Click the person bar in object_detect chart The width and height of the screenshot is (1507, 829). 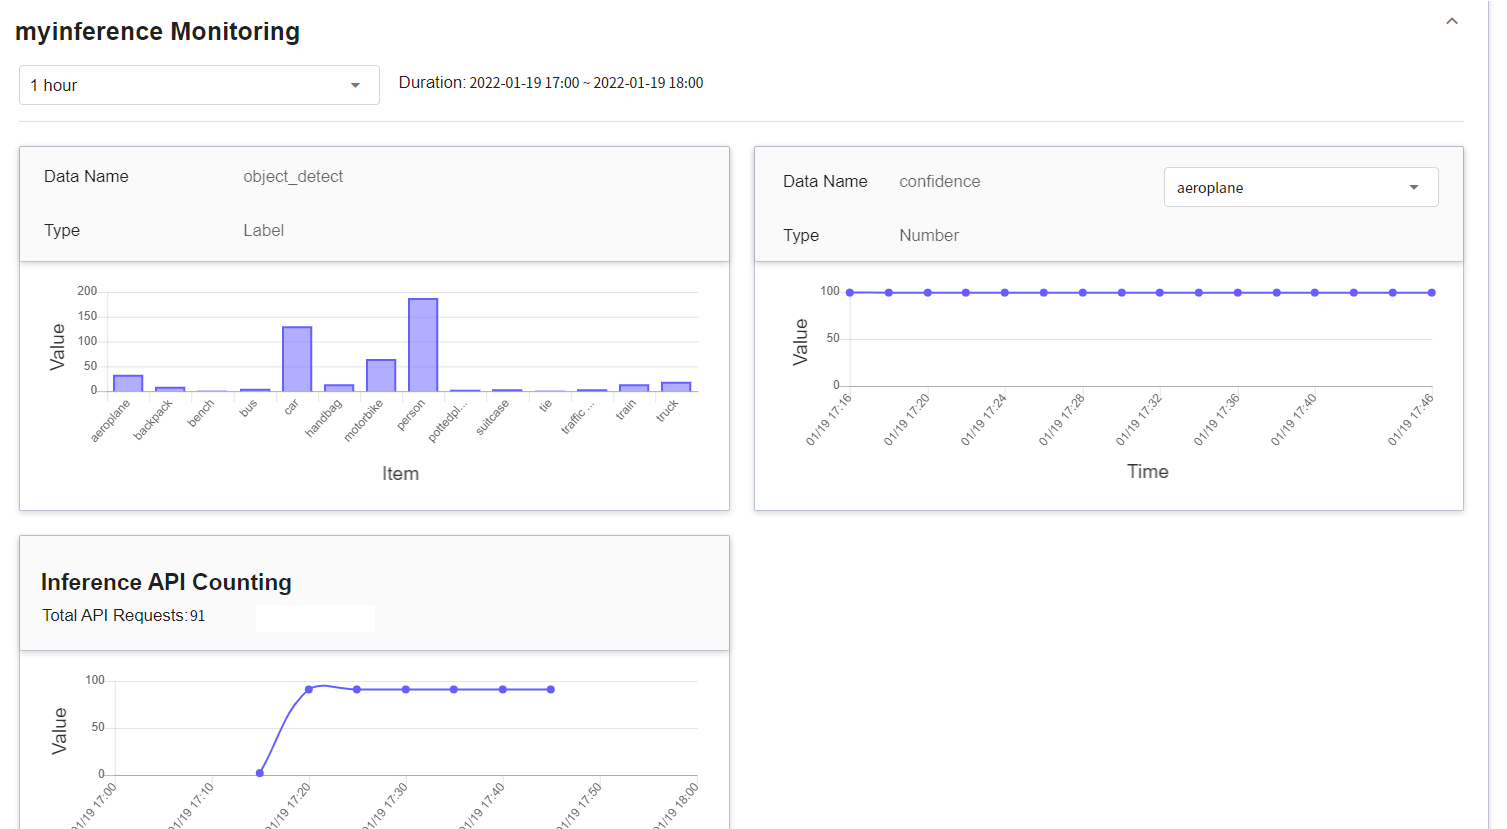pyautogui.click(x=423, y=345)
